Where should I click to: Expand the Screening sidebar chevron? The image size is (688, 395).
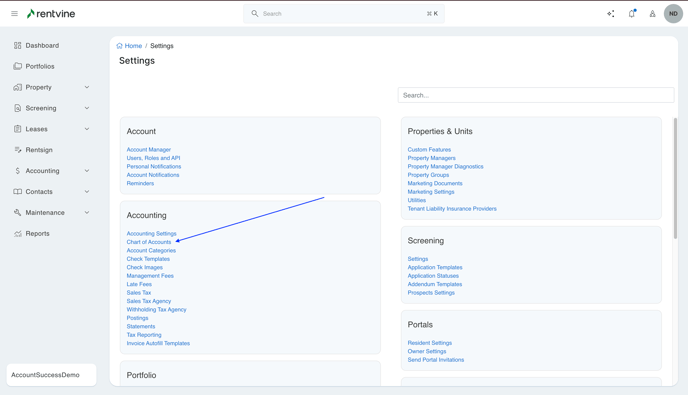click(x=87, y=108)
